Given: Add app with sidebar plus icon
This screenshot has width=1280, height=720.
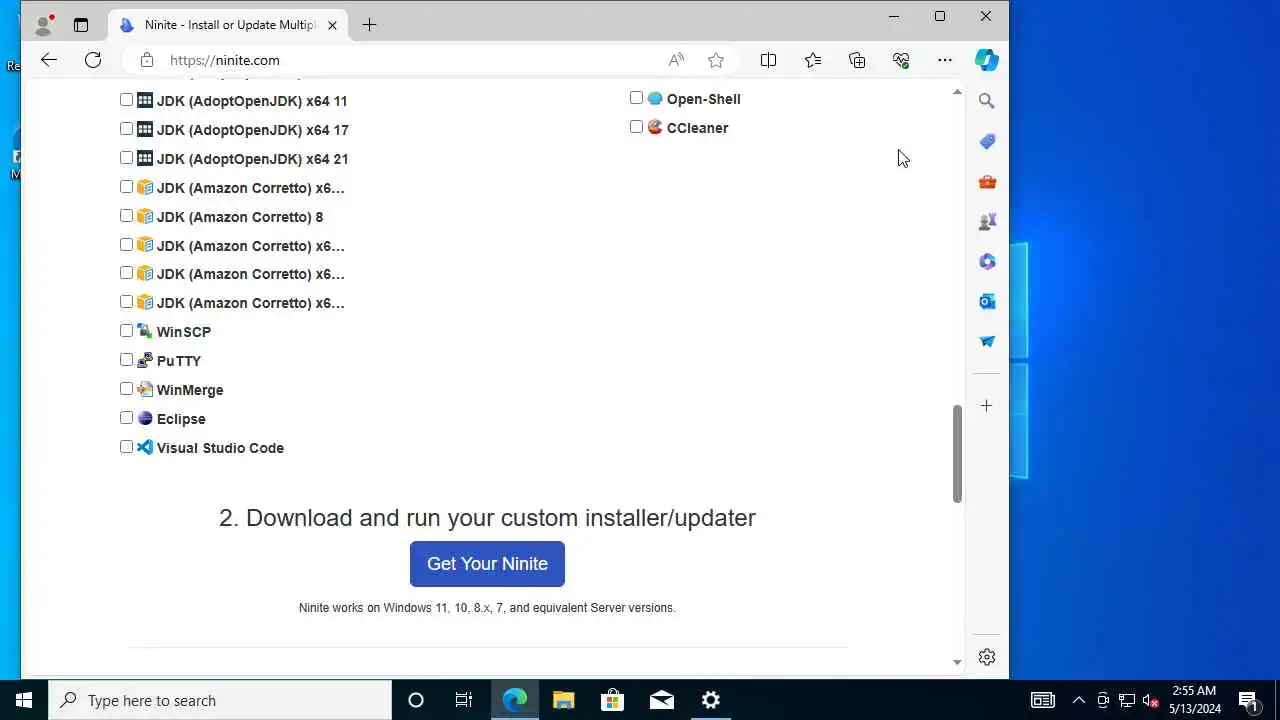Looking at the screenshot, I should [x=987, y=406].
